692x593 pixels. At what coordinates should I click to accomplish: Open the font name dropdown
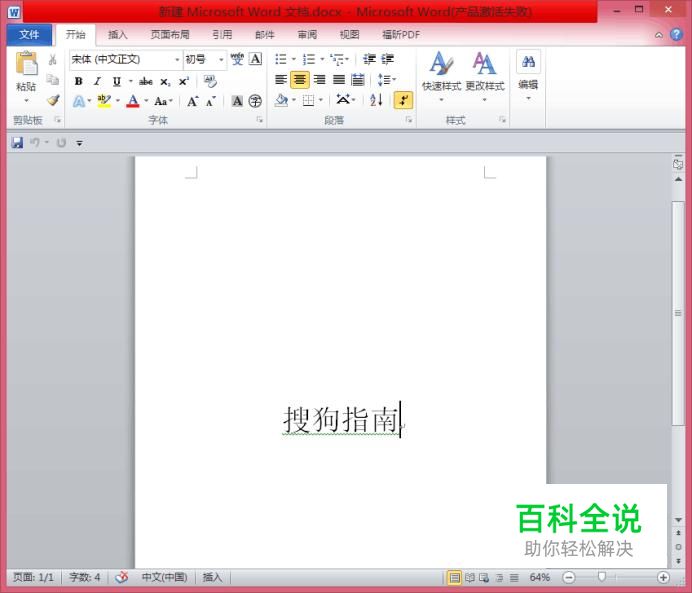coord(177,60)
